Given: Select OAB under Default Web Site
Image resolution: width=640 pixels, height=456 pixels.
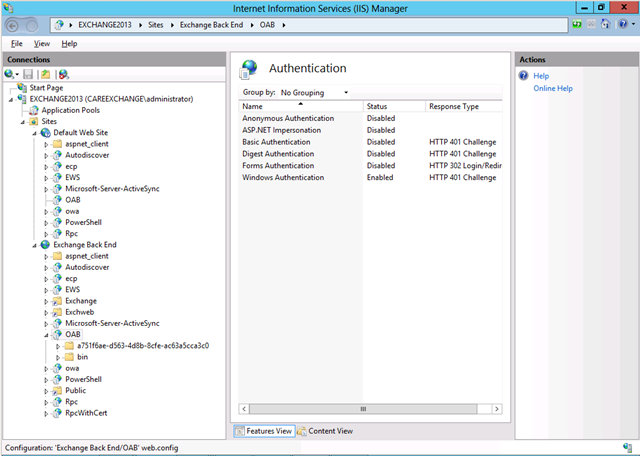Looking at the screenshot, I should (x=73, y=200).
